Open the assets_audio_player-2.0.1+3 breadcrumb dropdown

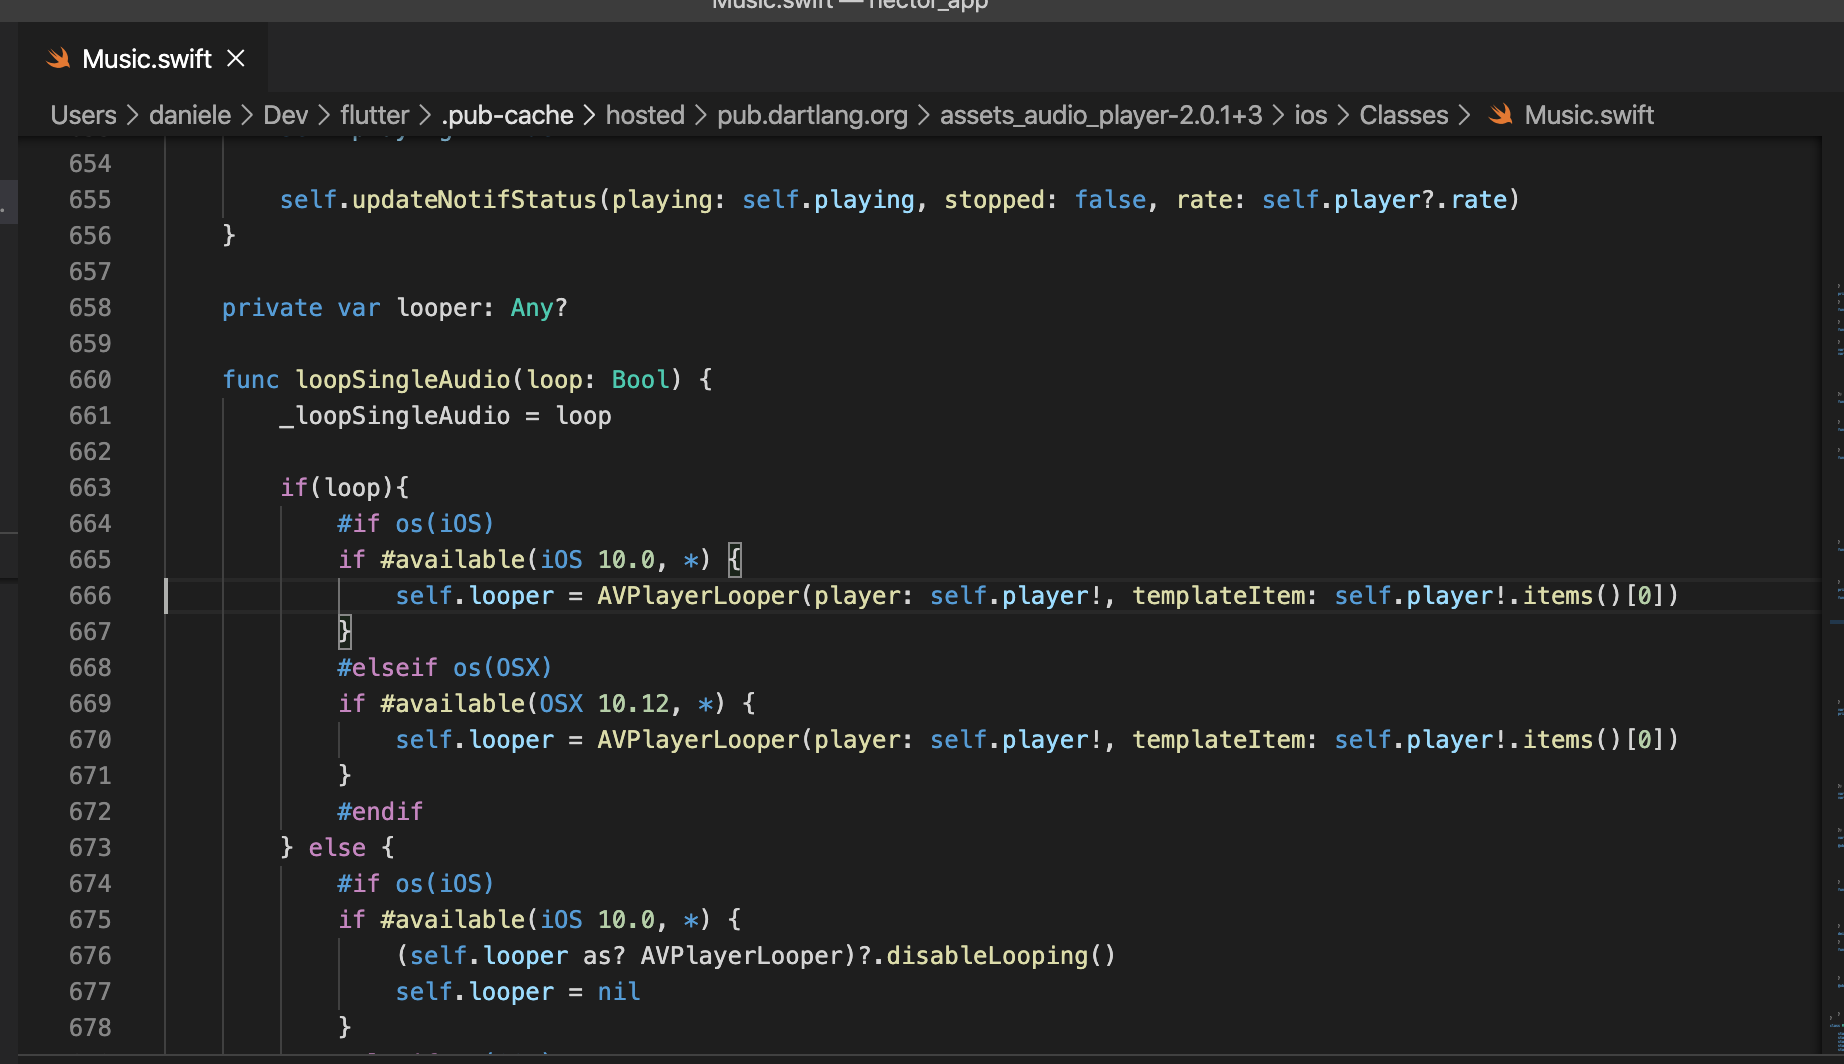click(x=1100, y=114)
